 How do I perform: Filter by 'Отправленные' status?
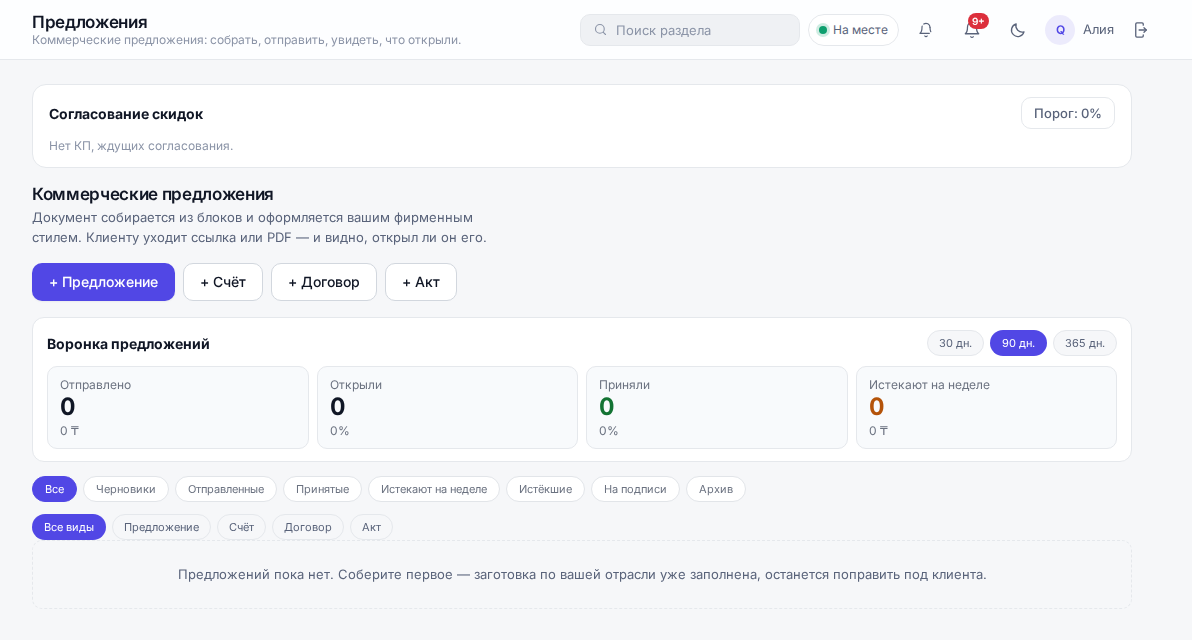pyautogui.click(x=226, y=489)
